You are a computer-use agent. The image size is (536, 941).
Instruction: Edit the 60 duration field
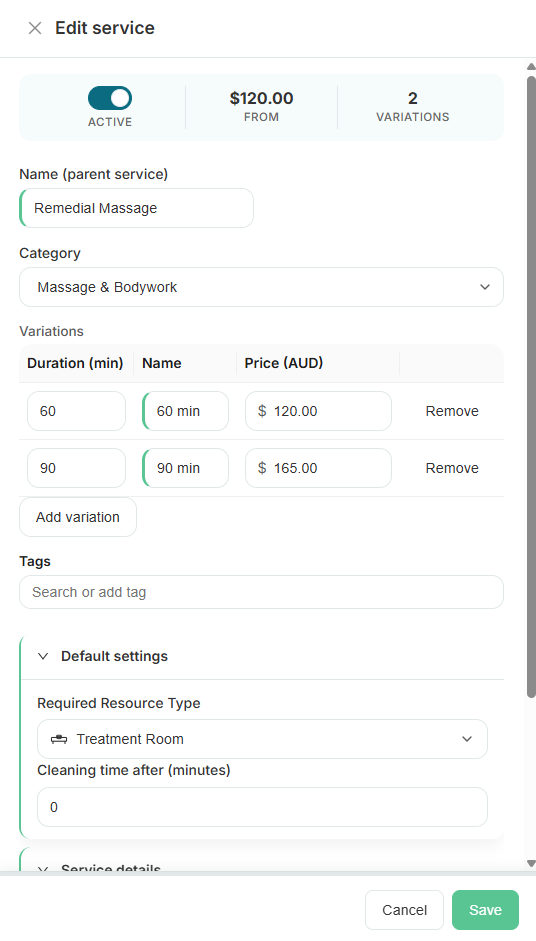(76, 411)
